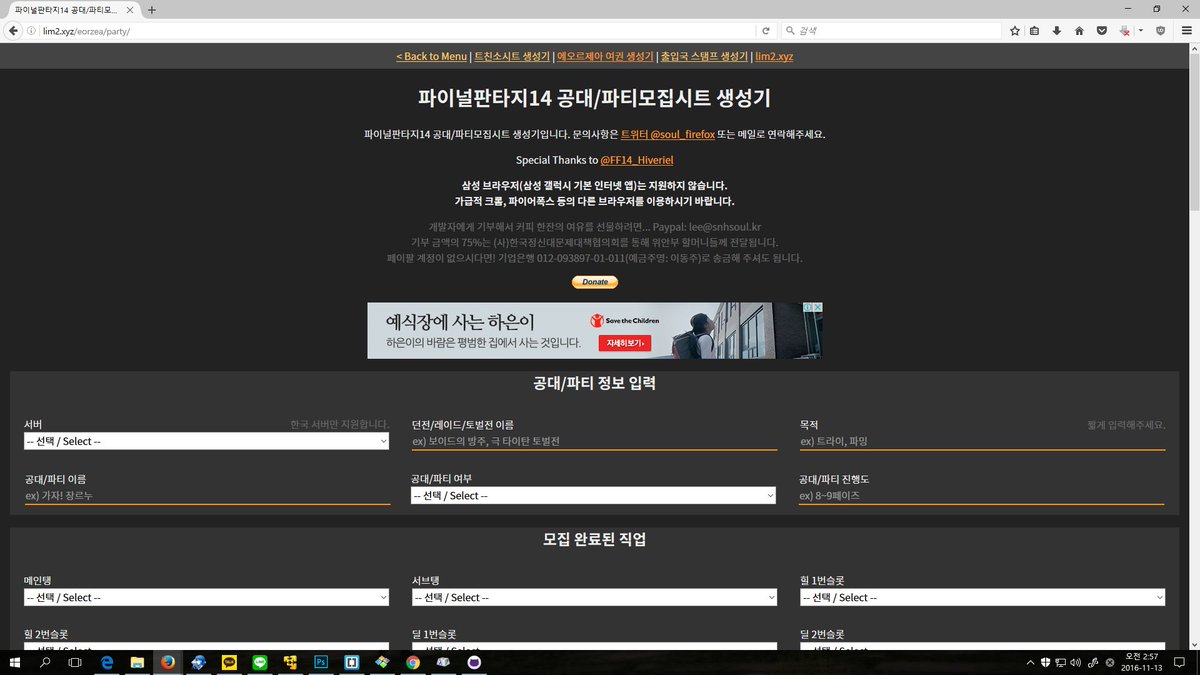Screen dimensions: 1200x675
Task: Open the purple cat app on taskbar
Action: [x=474, y=662]
